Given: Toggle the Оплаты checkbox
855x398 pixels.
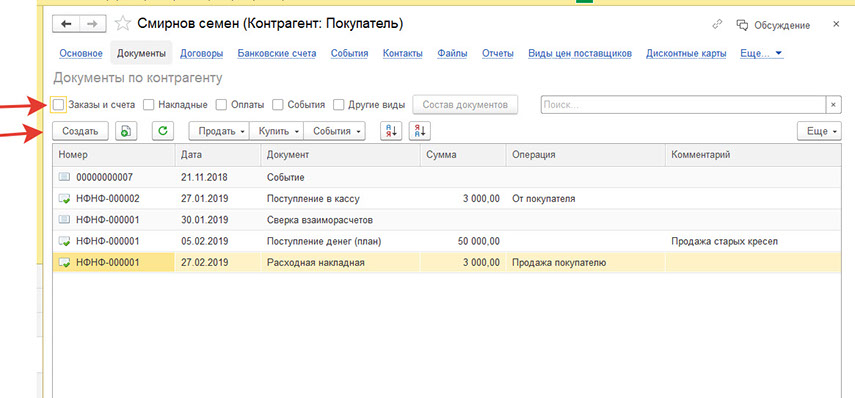Looking at the screenshot, I should [x=221, y=104].
